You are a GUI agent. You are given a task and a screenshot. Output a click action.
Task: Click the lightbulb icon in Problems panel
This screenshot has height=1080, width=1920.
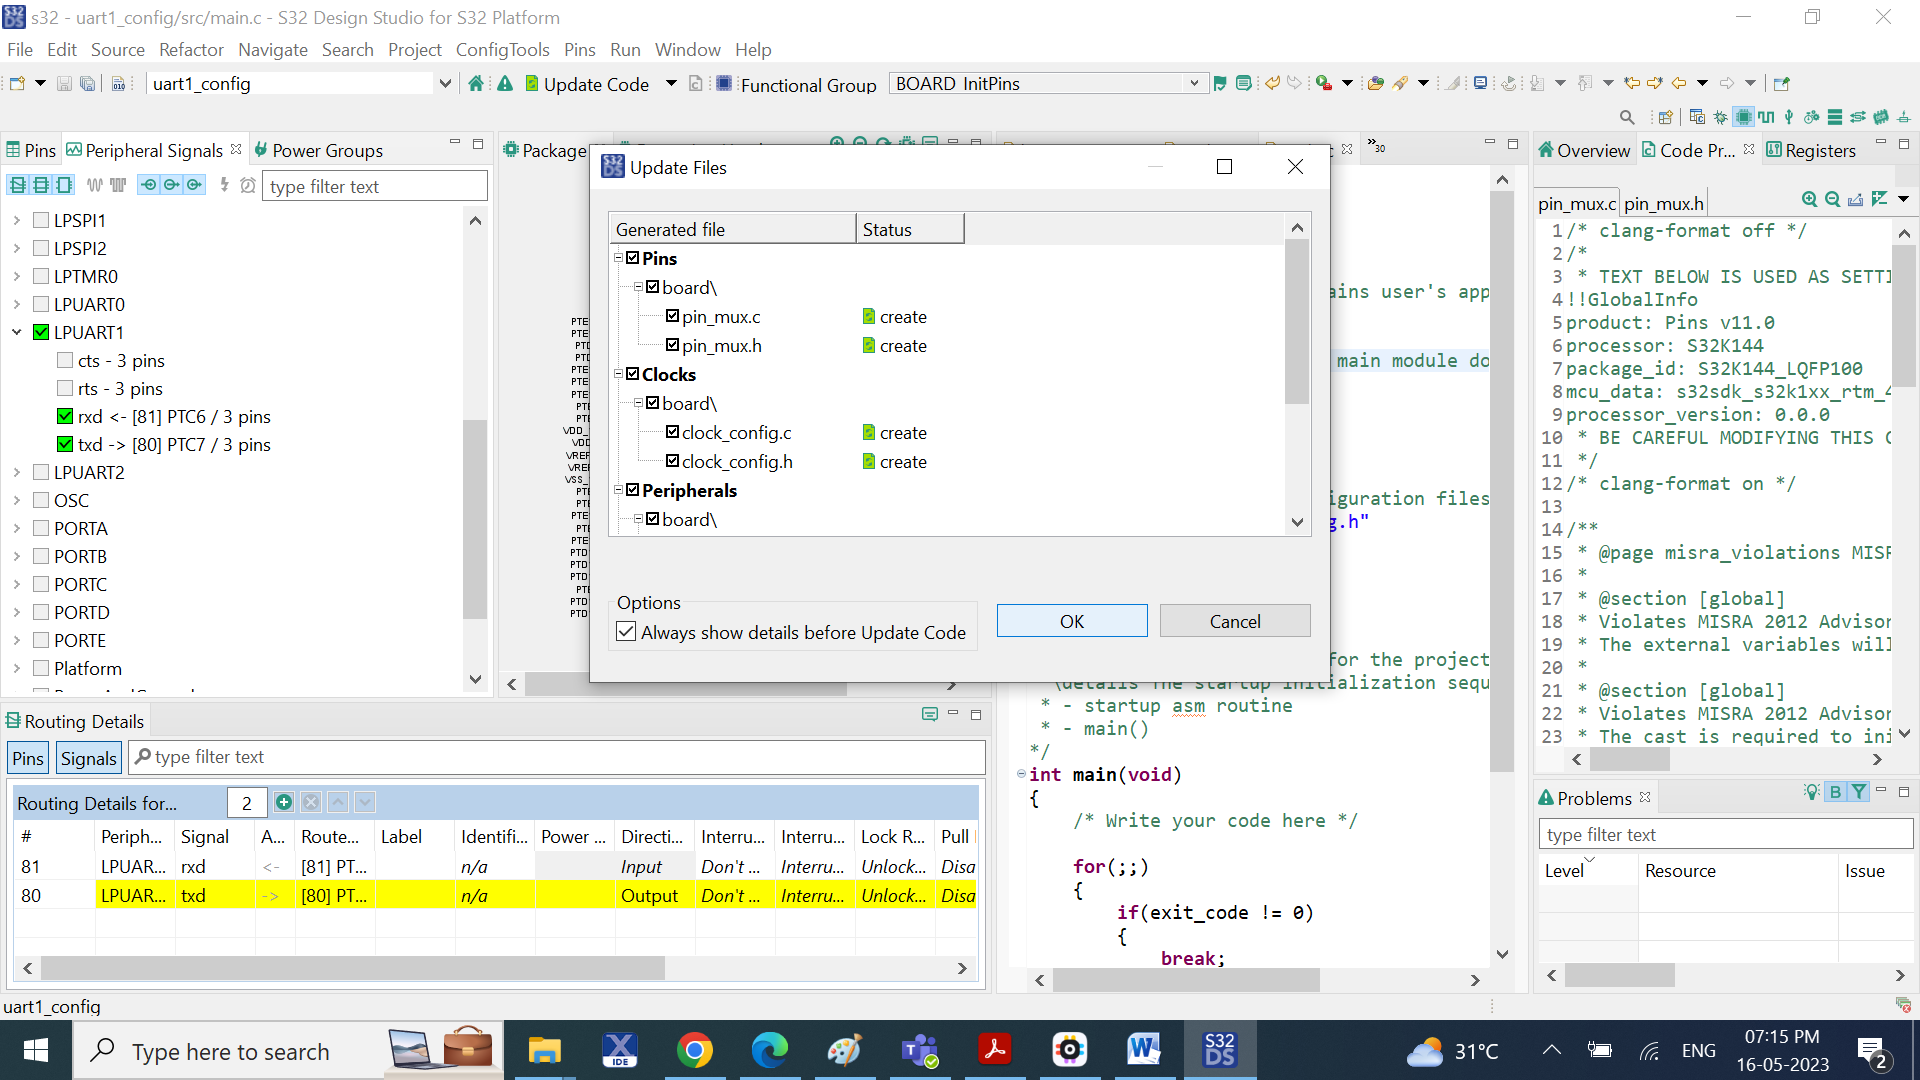coord(1810,792)
